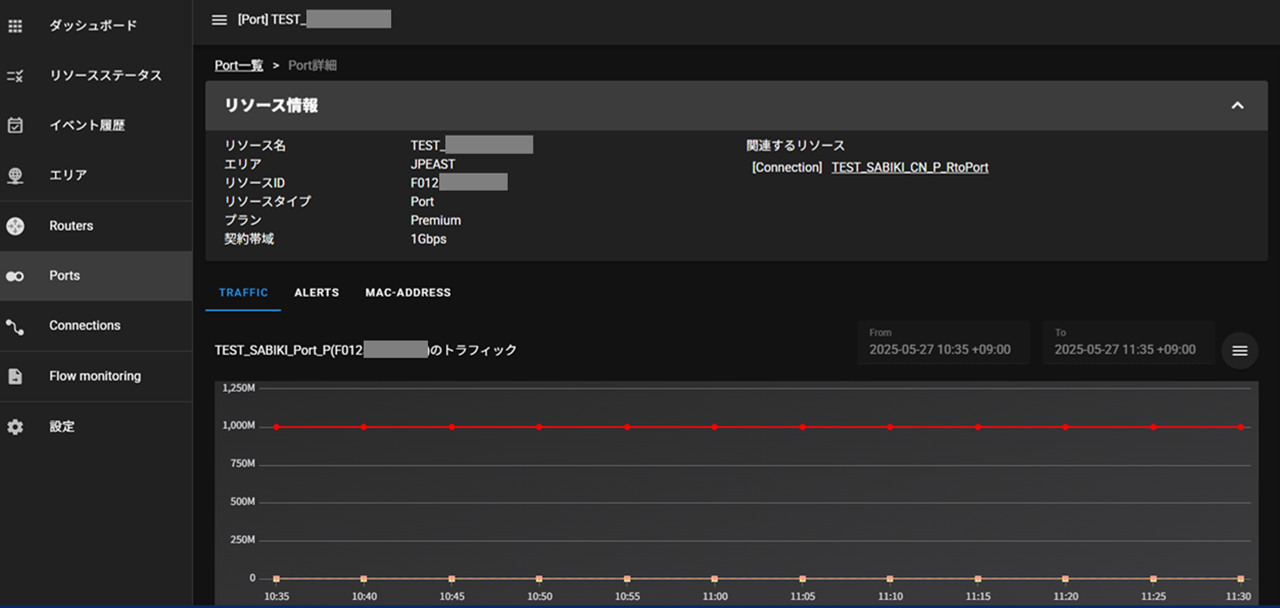The image size is (1280, 608).
Task: Collapse the リソース情報 panel
Action: click(x=1237, y=106)
